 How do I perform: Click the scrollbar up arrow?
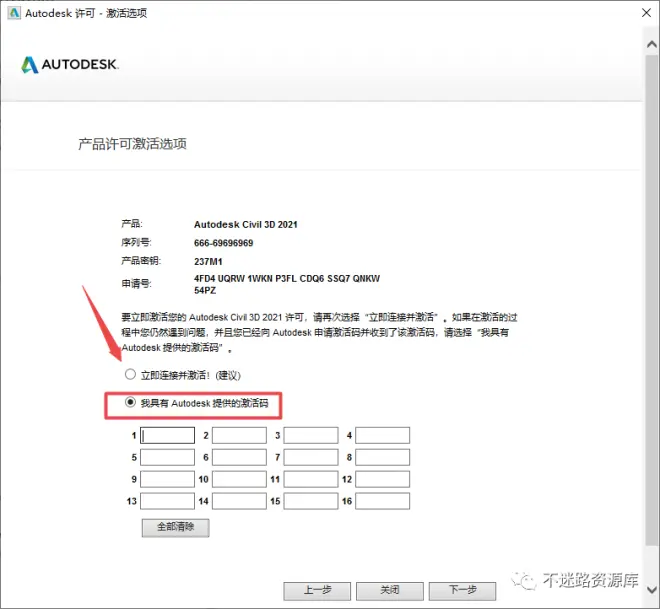652,44
